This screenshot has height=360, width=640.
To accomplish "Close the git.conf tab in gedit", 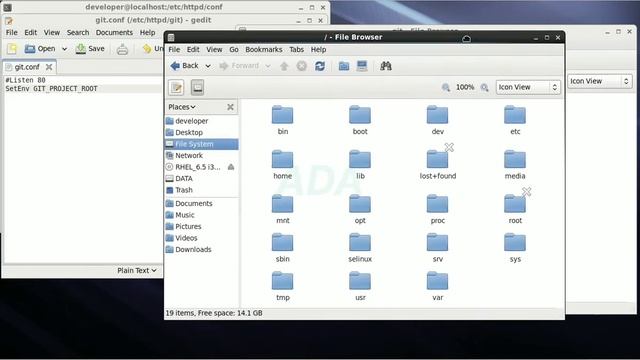I will pyautogui.click(x=49, y=67).
